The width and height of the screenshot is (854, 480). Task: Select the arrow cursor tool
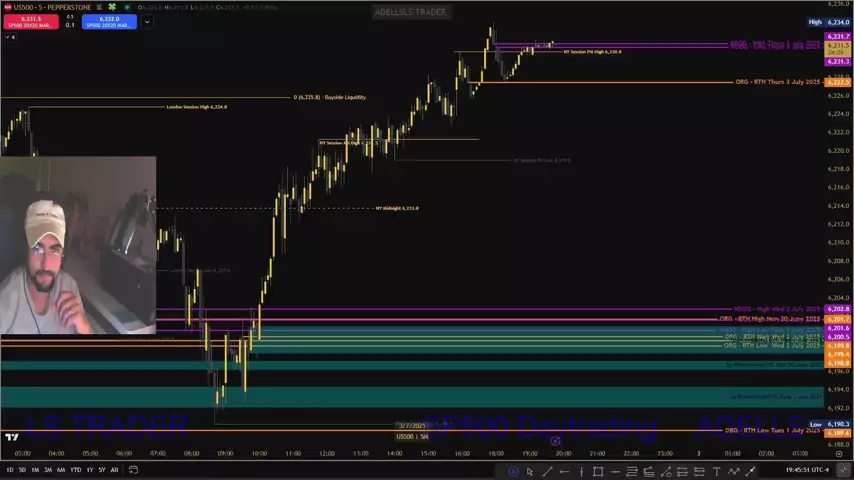[530, 471]
